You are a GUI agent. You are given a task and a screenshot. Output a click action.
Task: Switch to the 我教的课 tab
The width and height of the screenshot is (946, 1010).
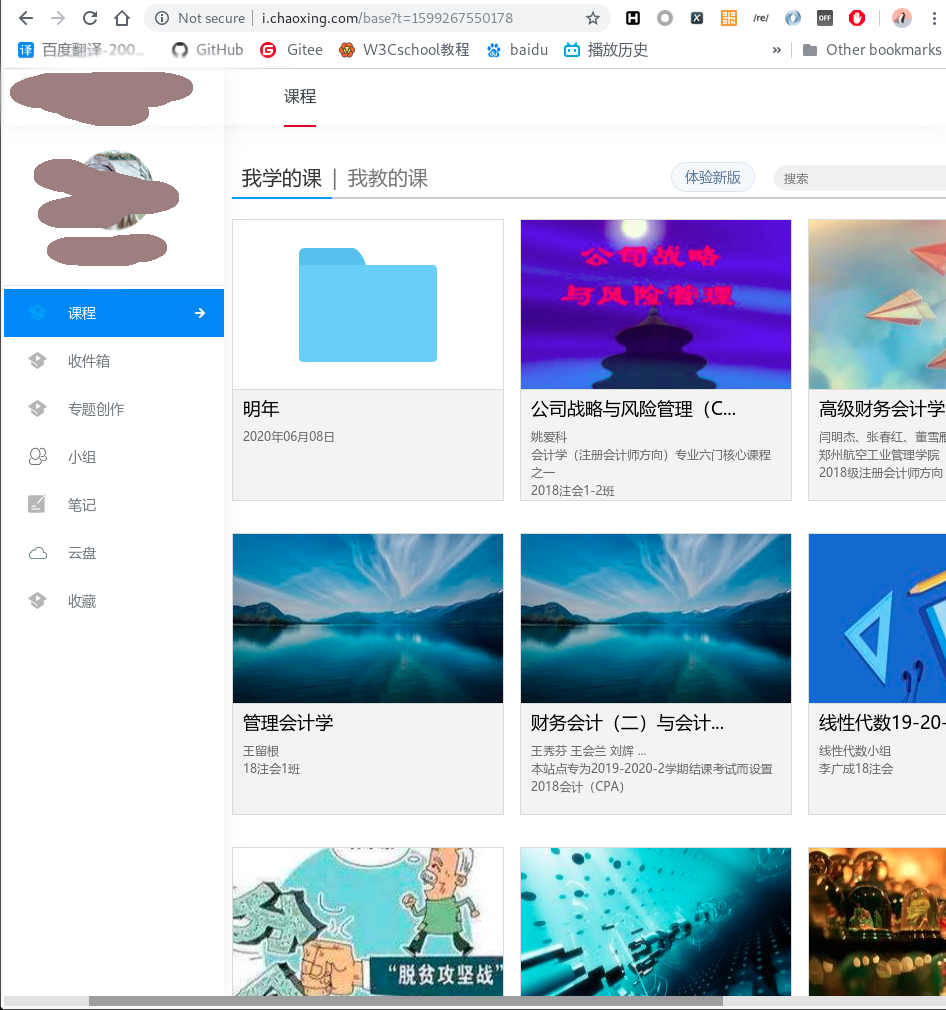[x=388, y=178]
